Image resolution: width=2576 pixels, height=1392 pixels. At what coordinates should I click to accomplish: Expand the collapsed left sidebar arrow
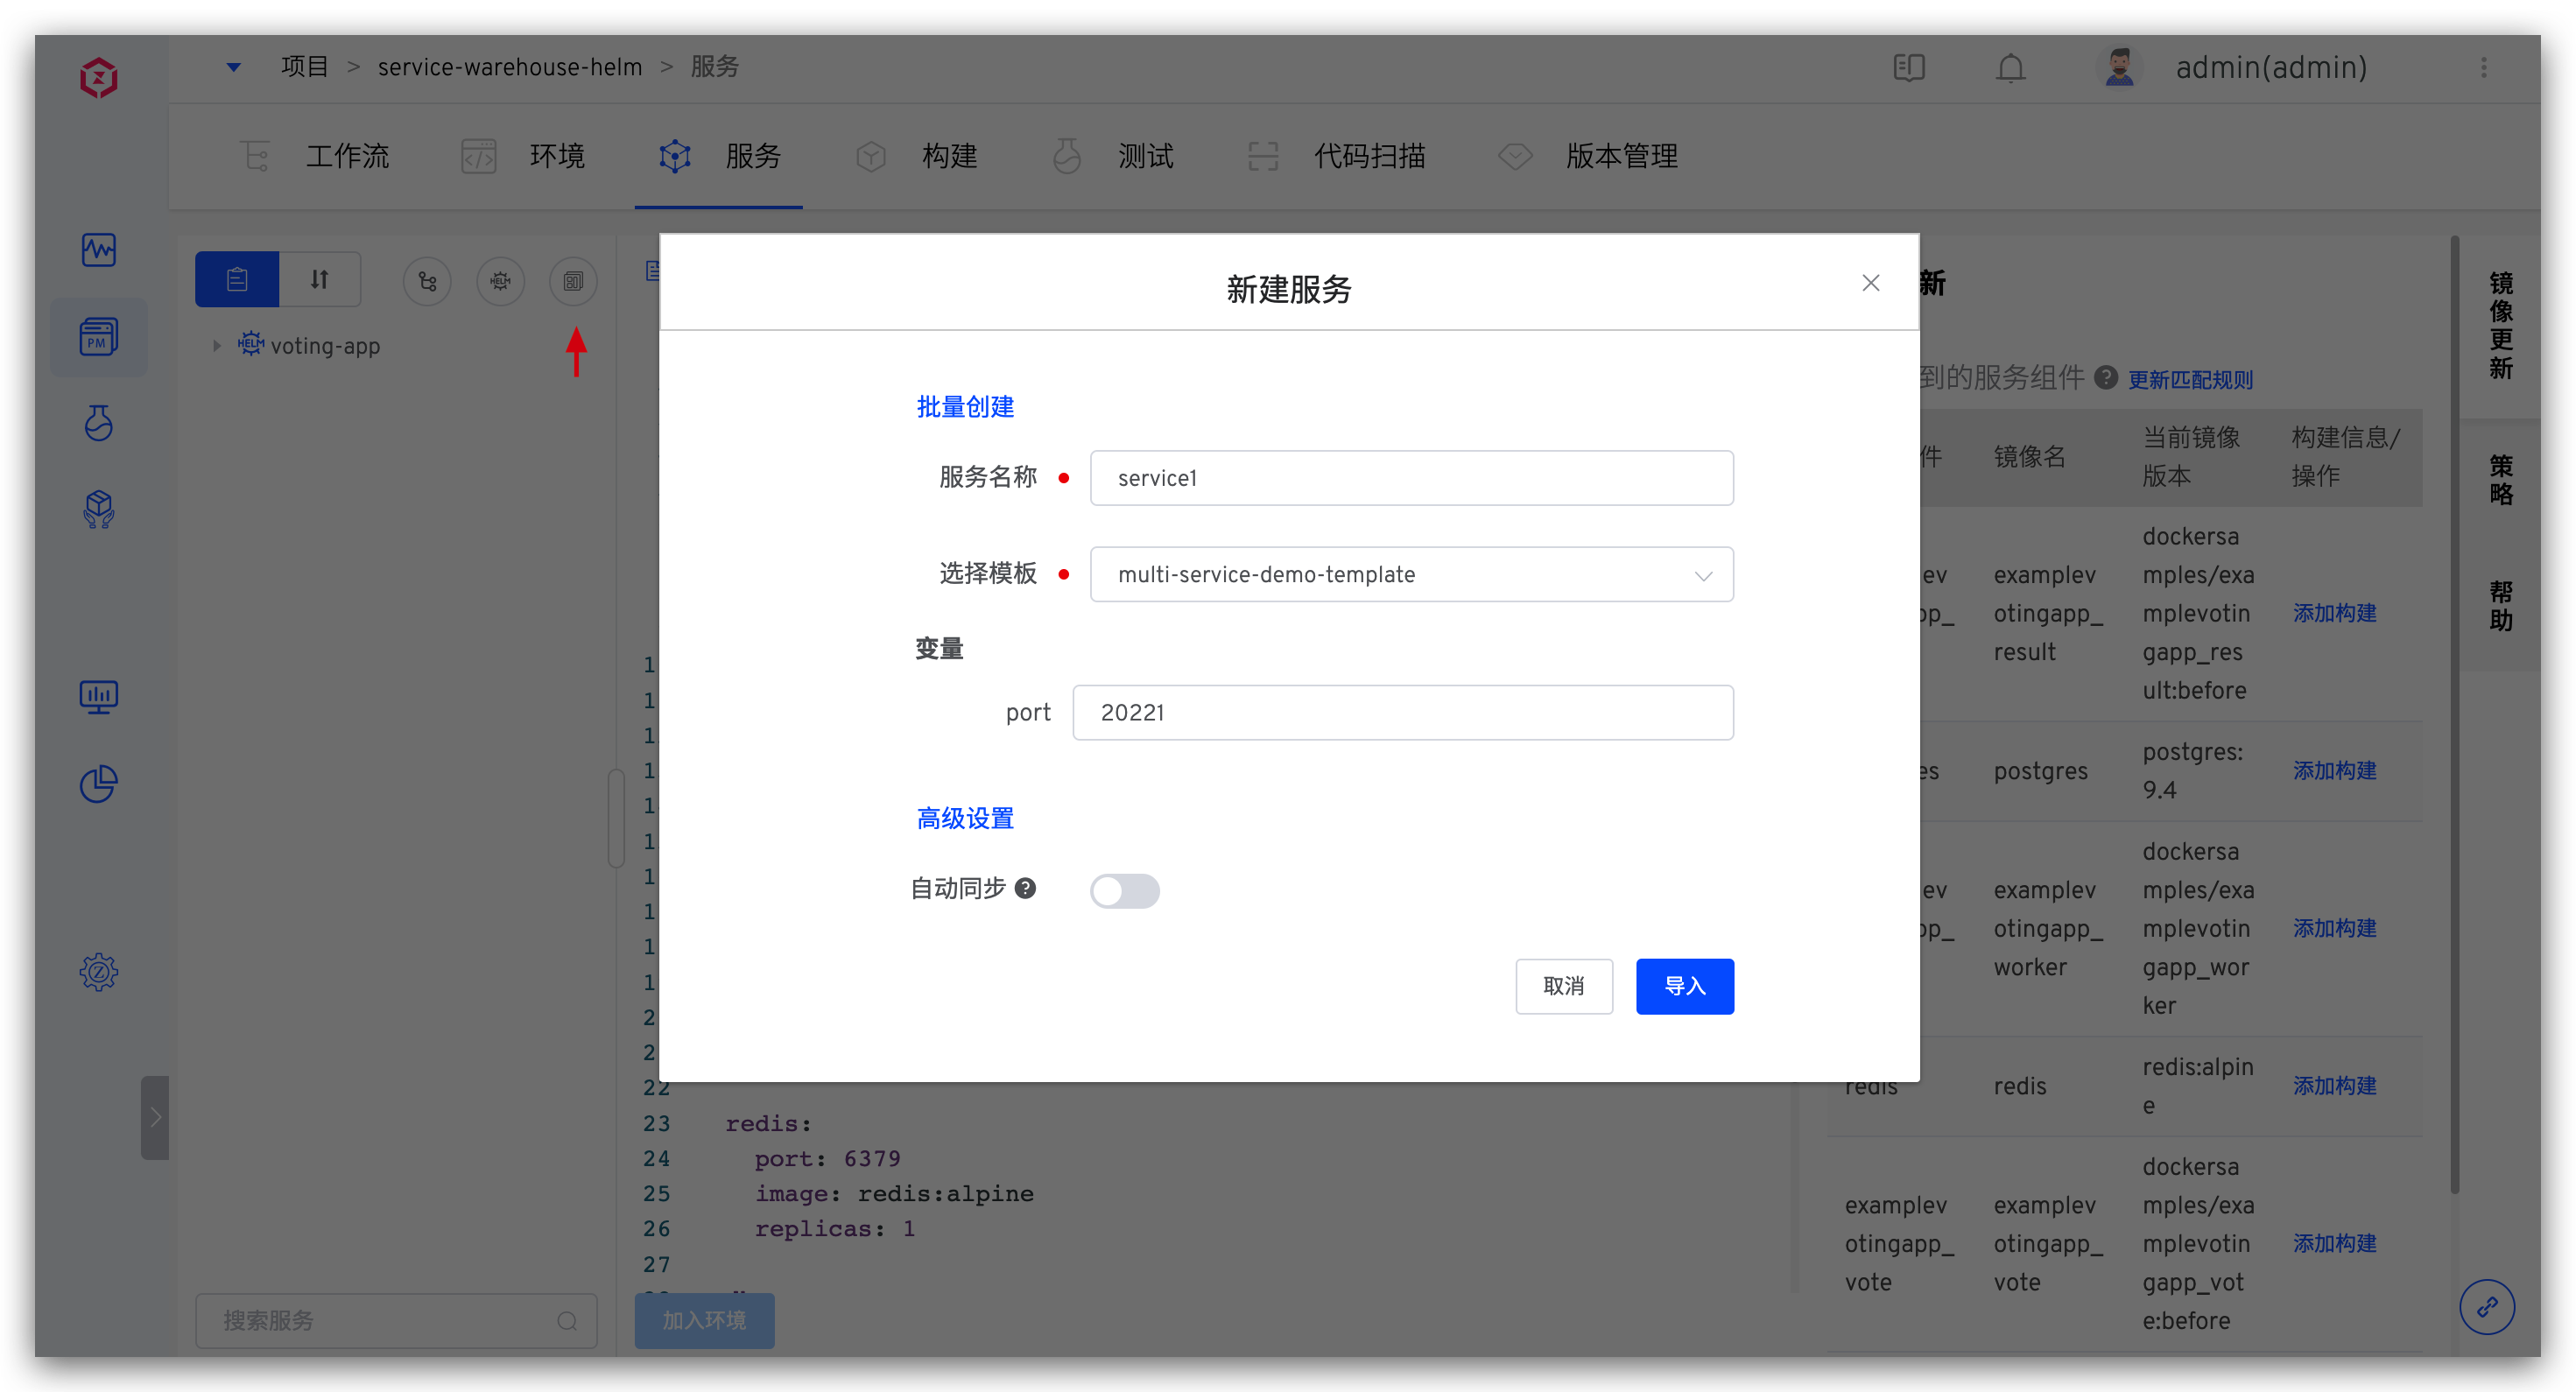(x=155, y=1117)
